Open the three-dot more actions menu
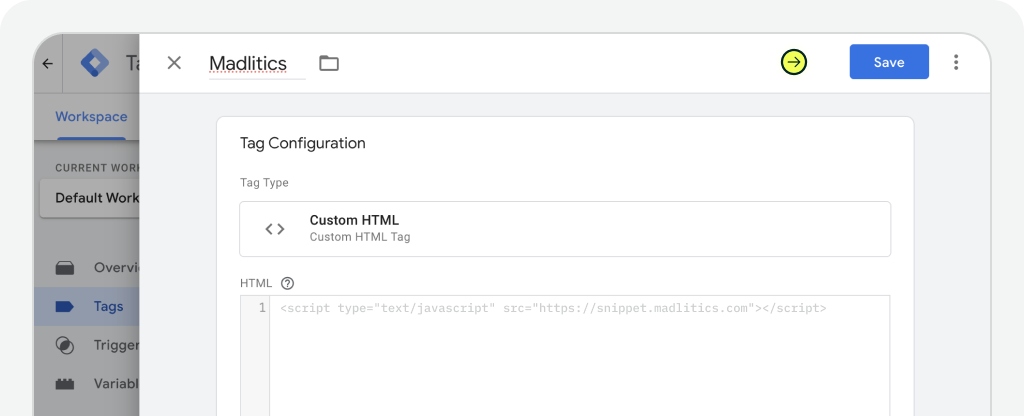The height and width of the screenshot is (416, 1024). pos(956,63)
